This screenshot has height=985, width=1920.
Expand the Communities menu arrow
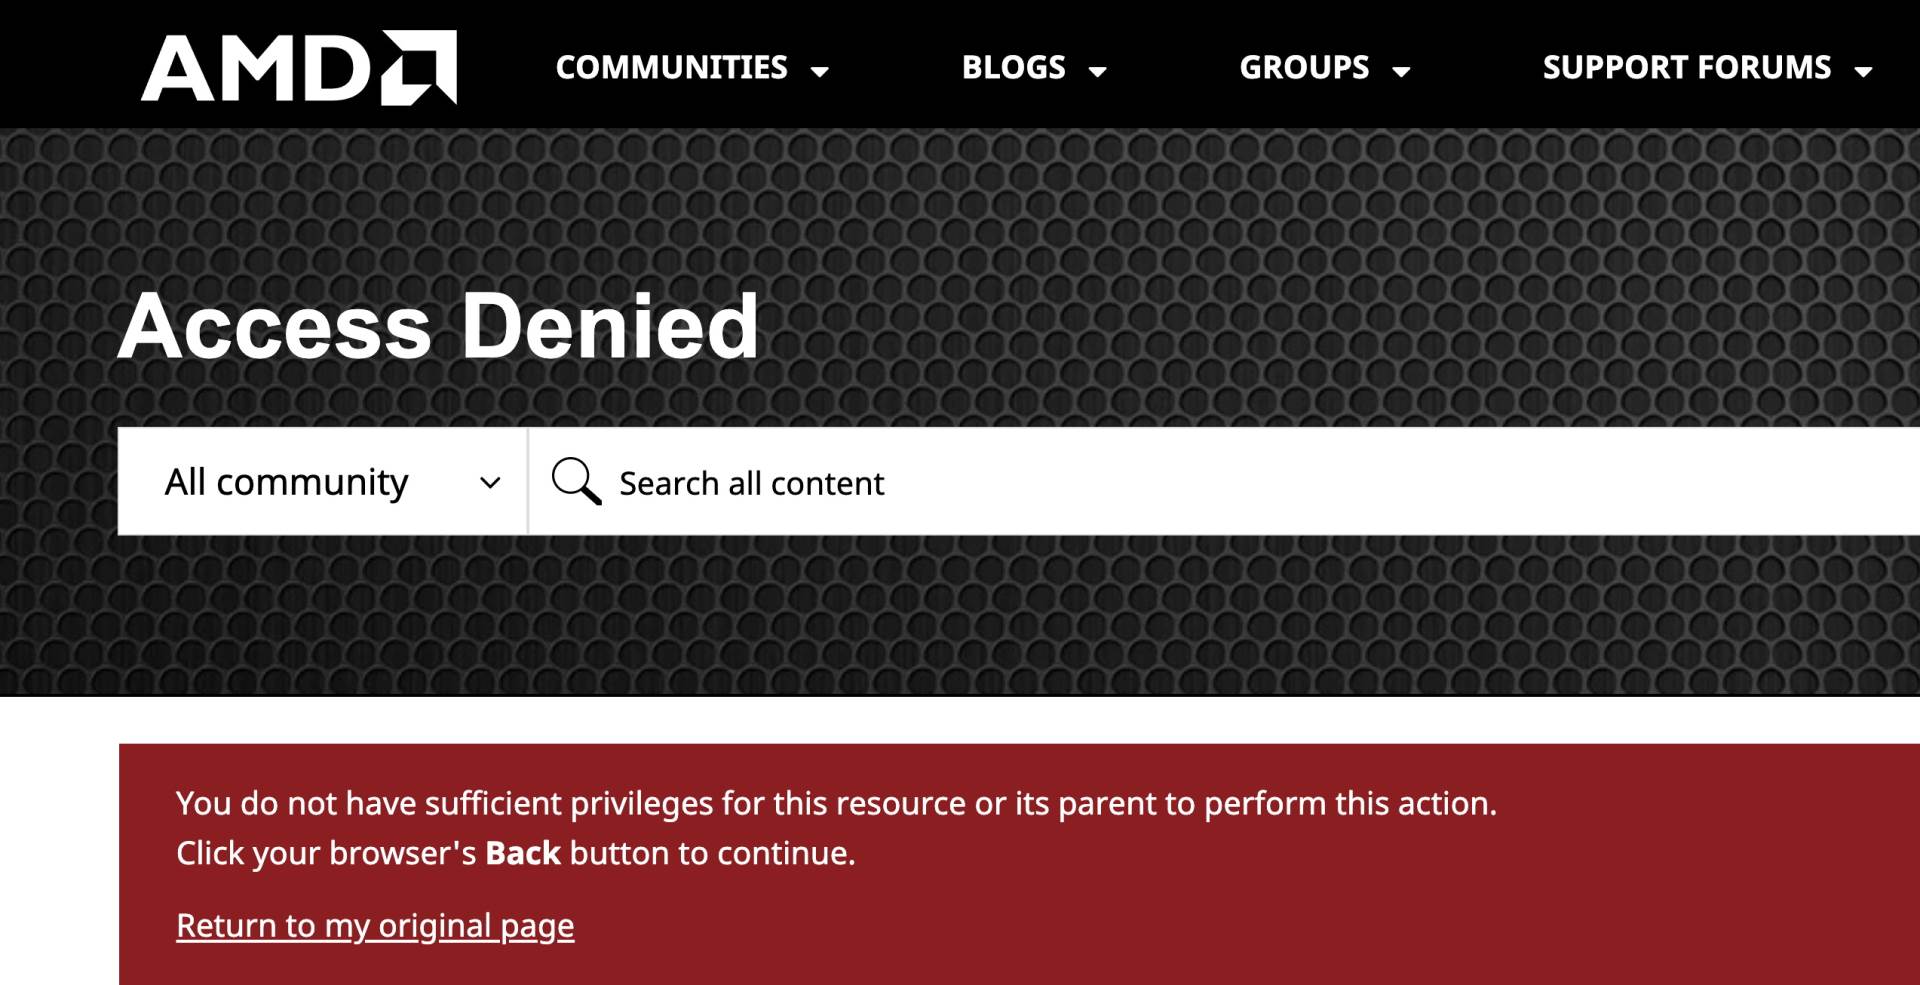tap(820, 71)
